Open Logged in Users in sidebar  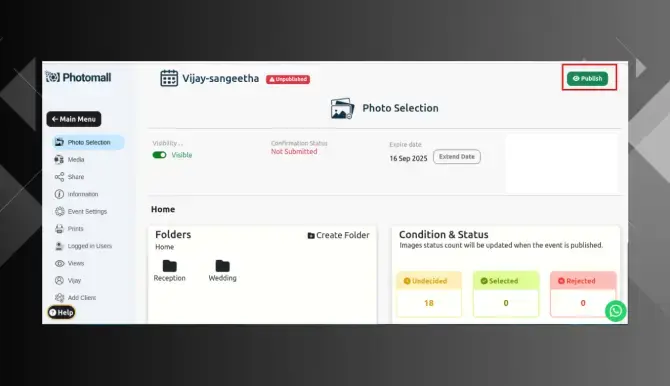coord(83,246)
